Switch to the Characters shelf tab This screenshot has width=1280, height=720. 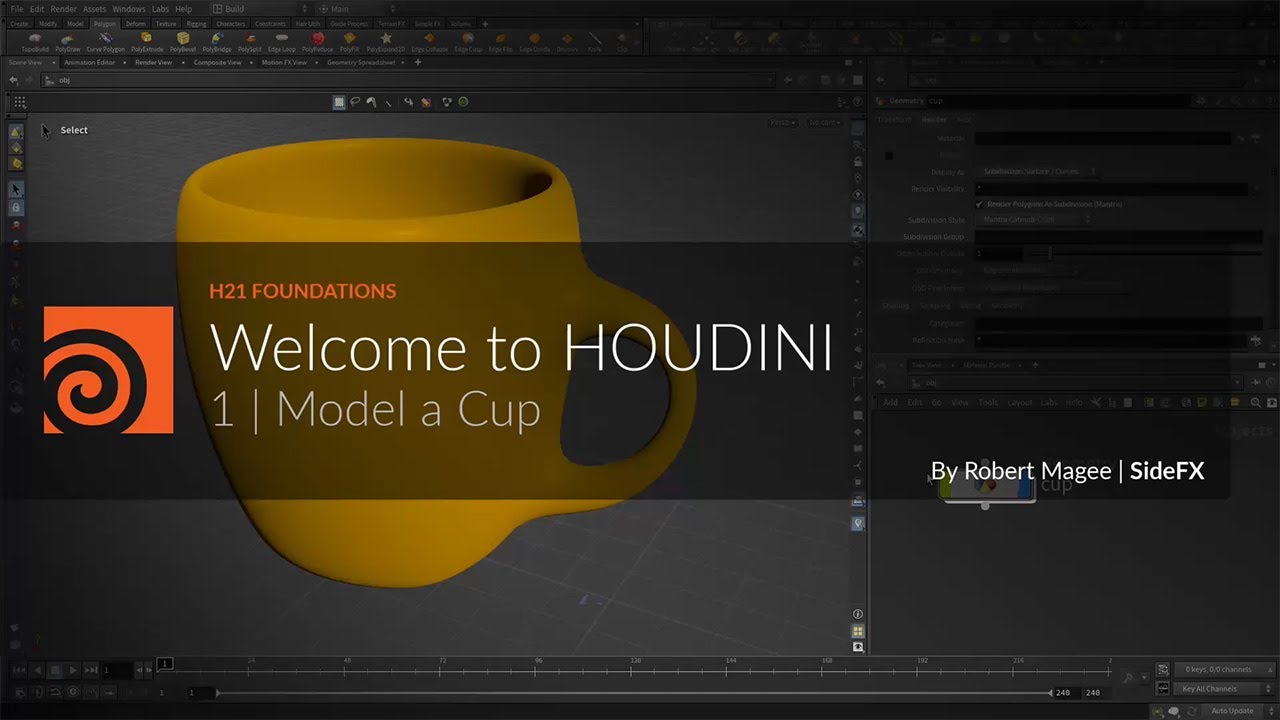coord(231,23)
